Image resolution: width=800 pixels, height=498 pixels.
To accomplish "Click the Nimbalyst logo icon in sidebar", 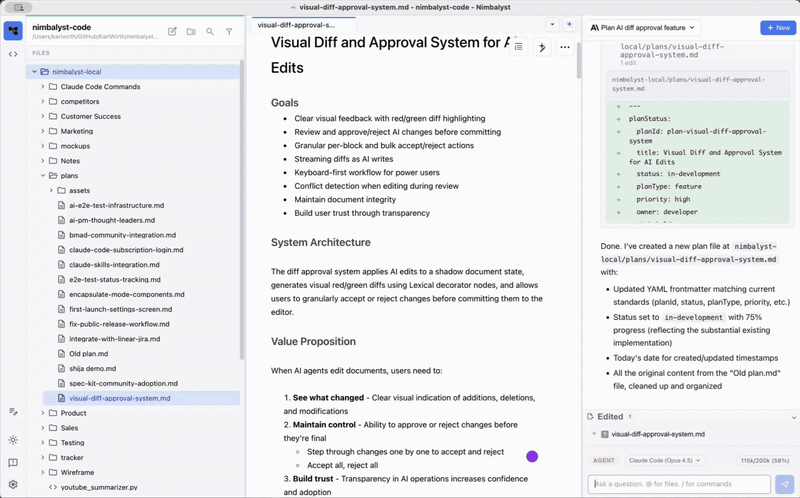I will pos(13,31).
